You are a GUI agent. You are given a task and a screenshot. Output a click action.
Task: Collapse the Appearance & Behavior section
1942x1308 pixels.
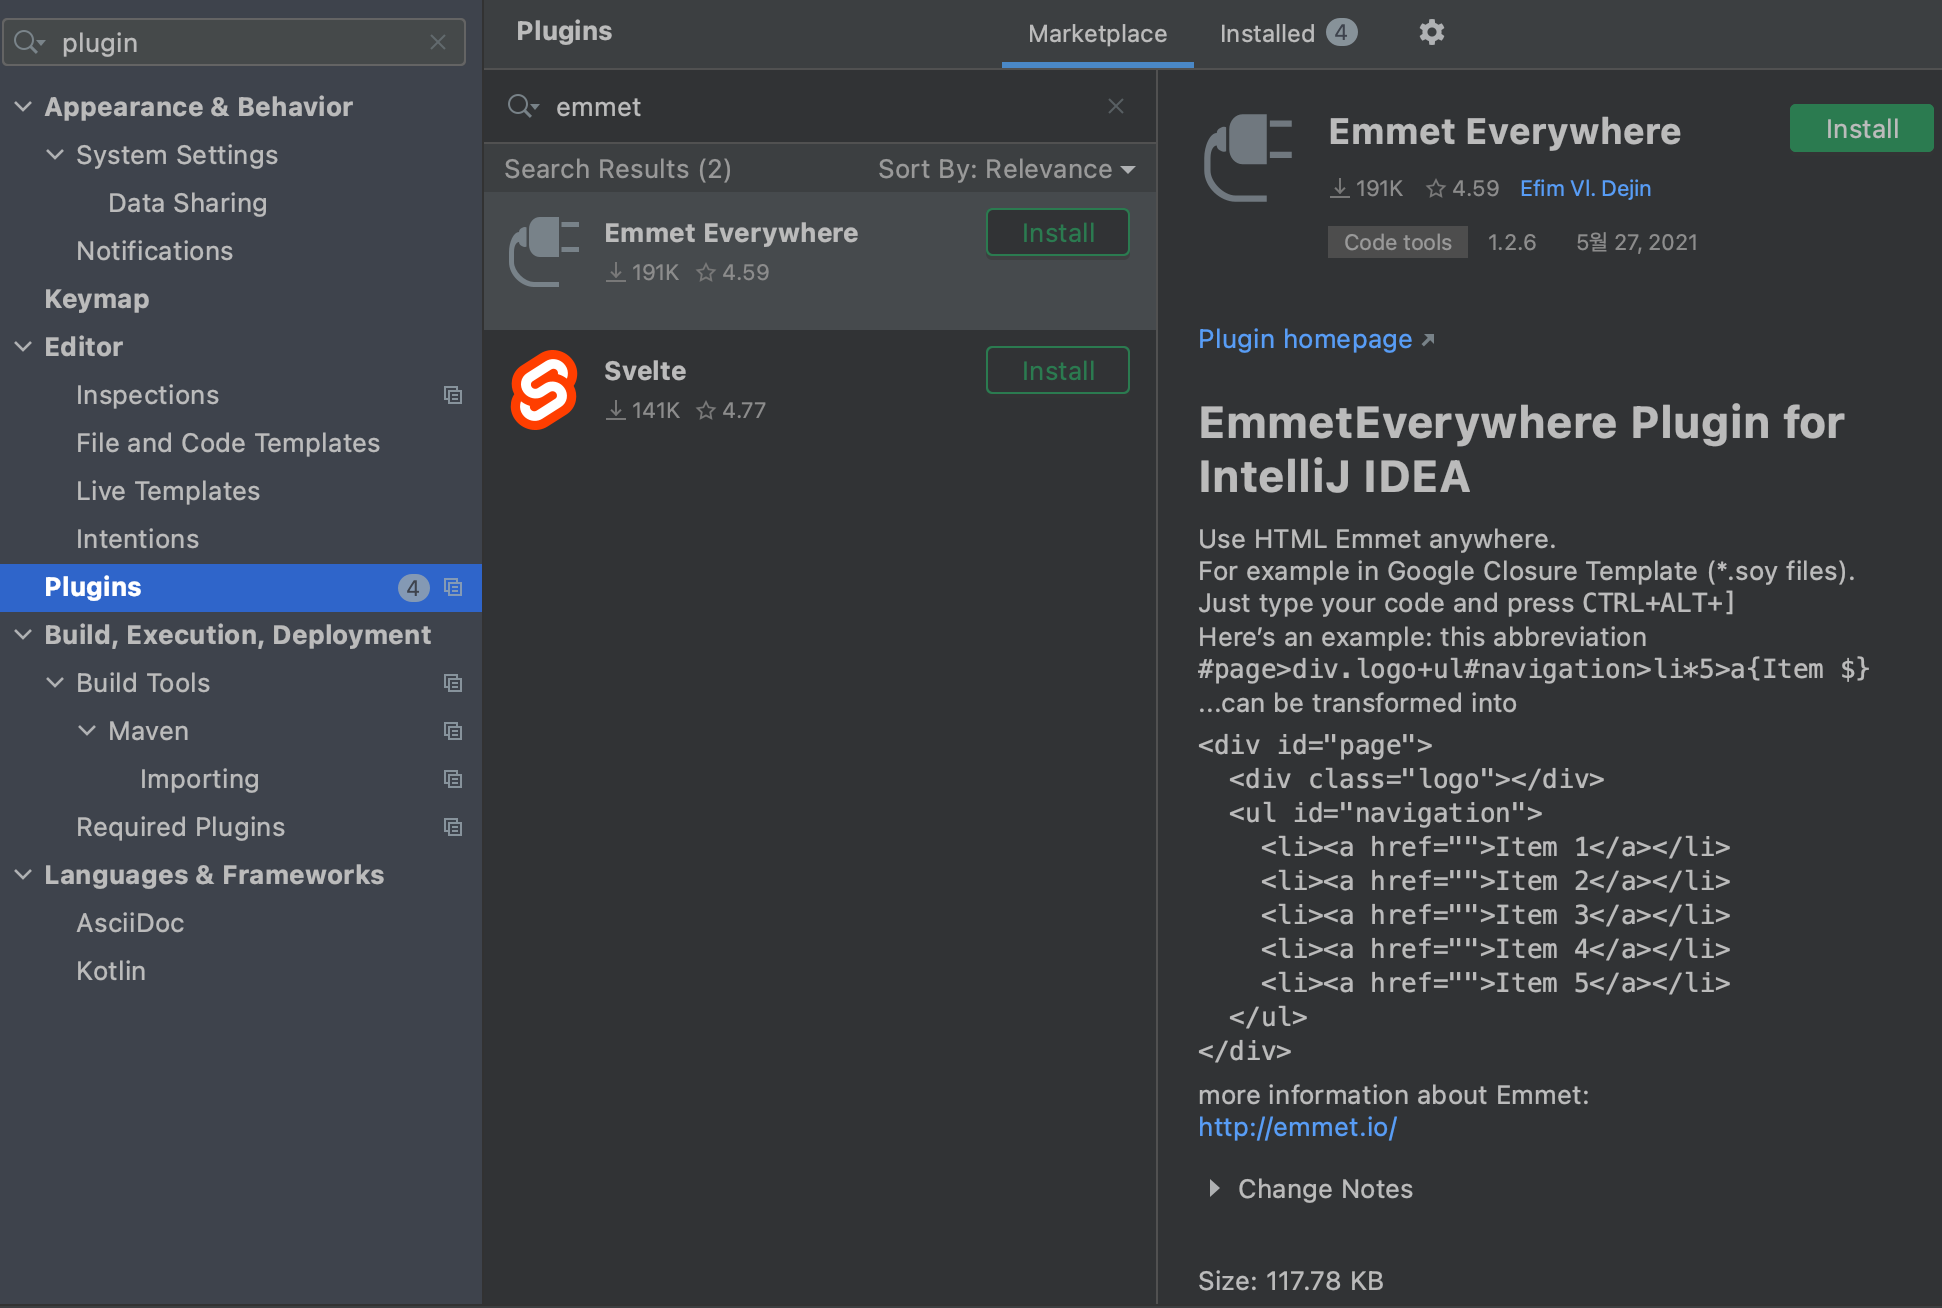pos(23,107)
